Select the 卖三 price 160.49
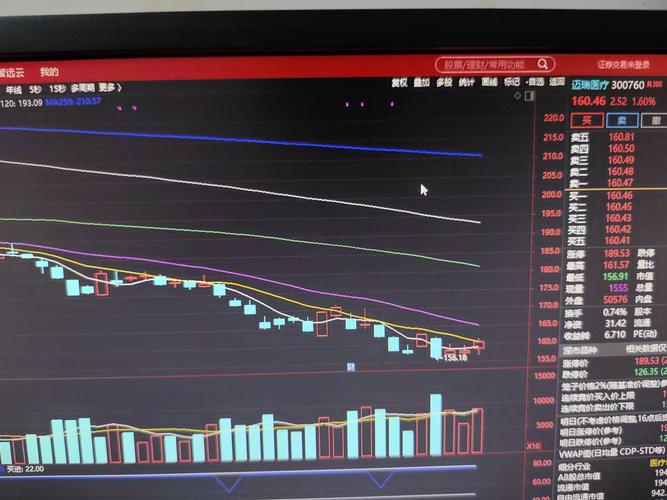 point(621,160)
